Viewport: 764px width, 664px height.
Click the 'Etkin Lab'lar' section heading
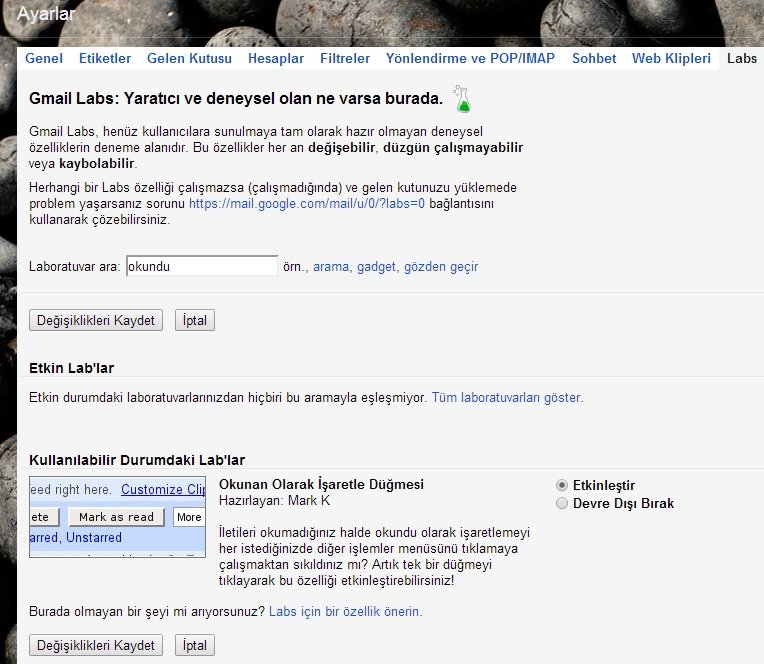point(71,368)
